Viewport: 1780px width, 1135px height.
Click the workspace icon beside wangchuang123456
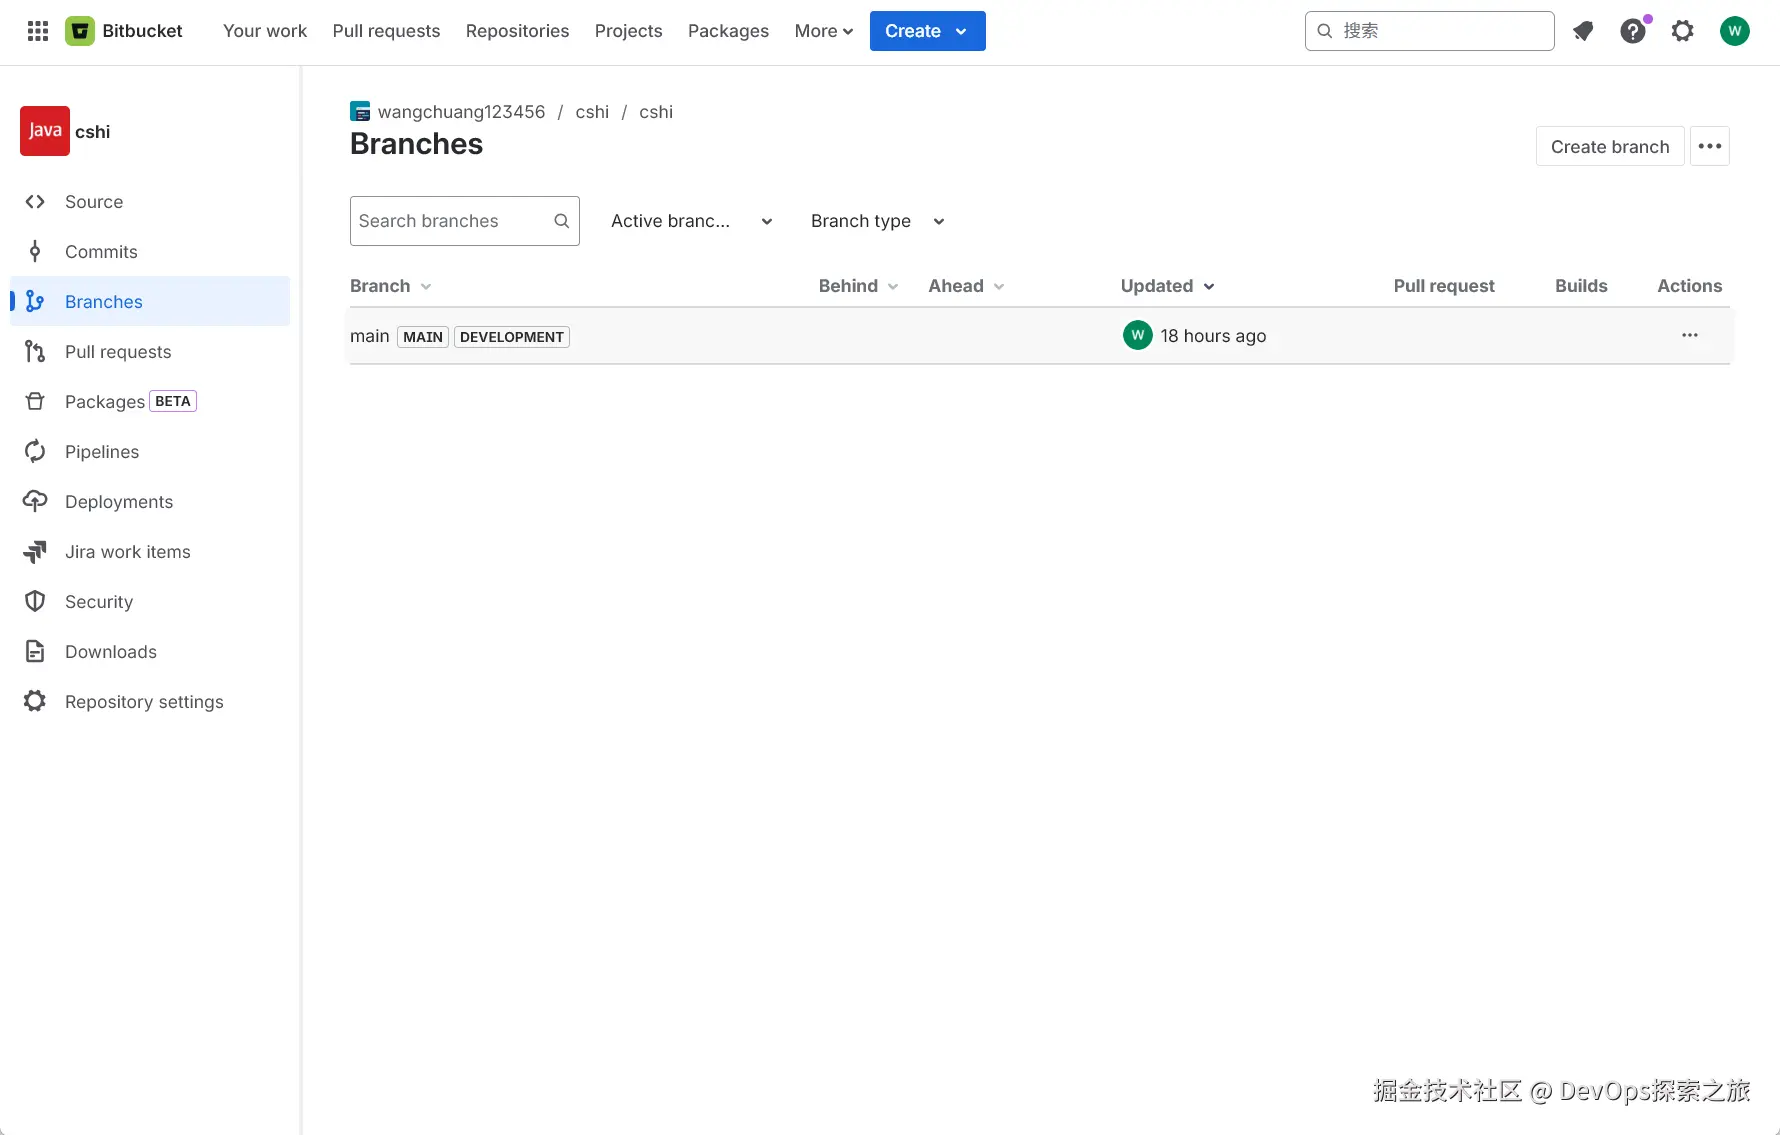(x=360, y=112)
